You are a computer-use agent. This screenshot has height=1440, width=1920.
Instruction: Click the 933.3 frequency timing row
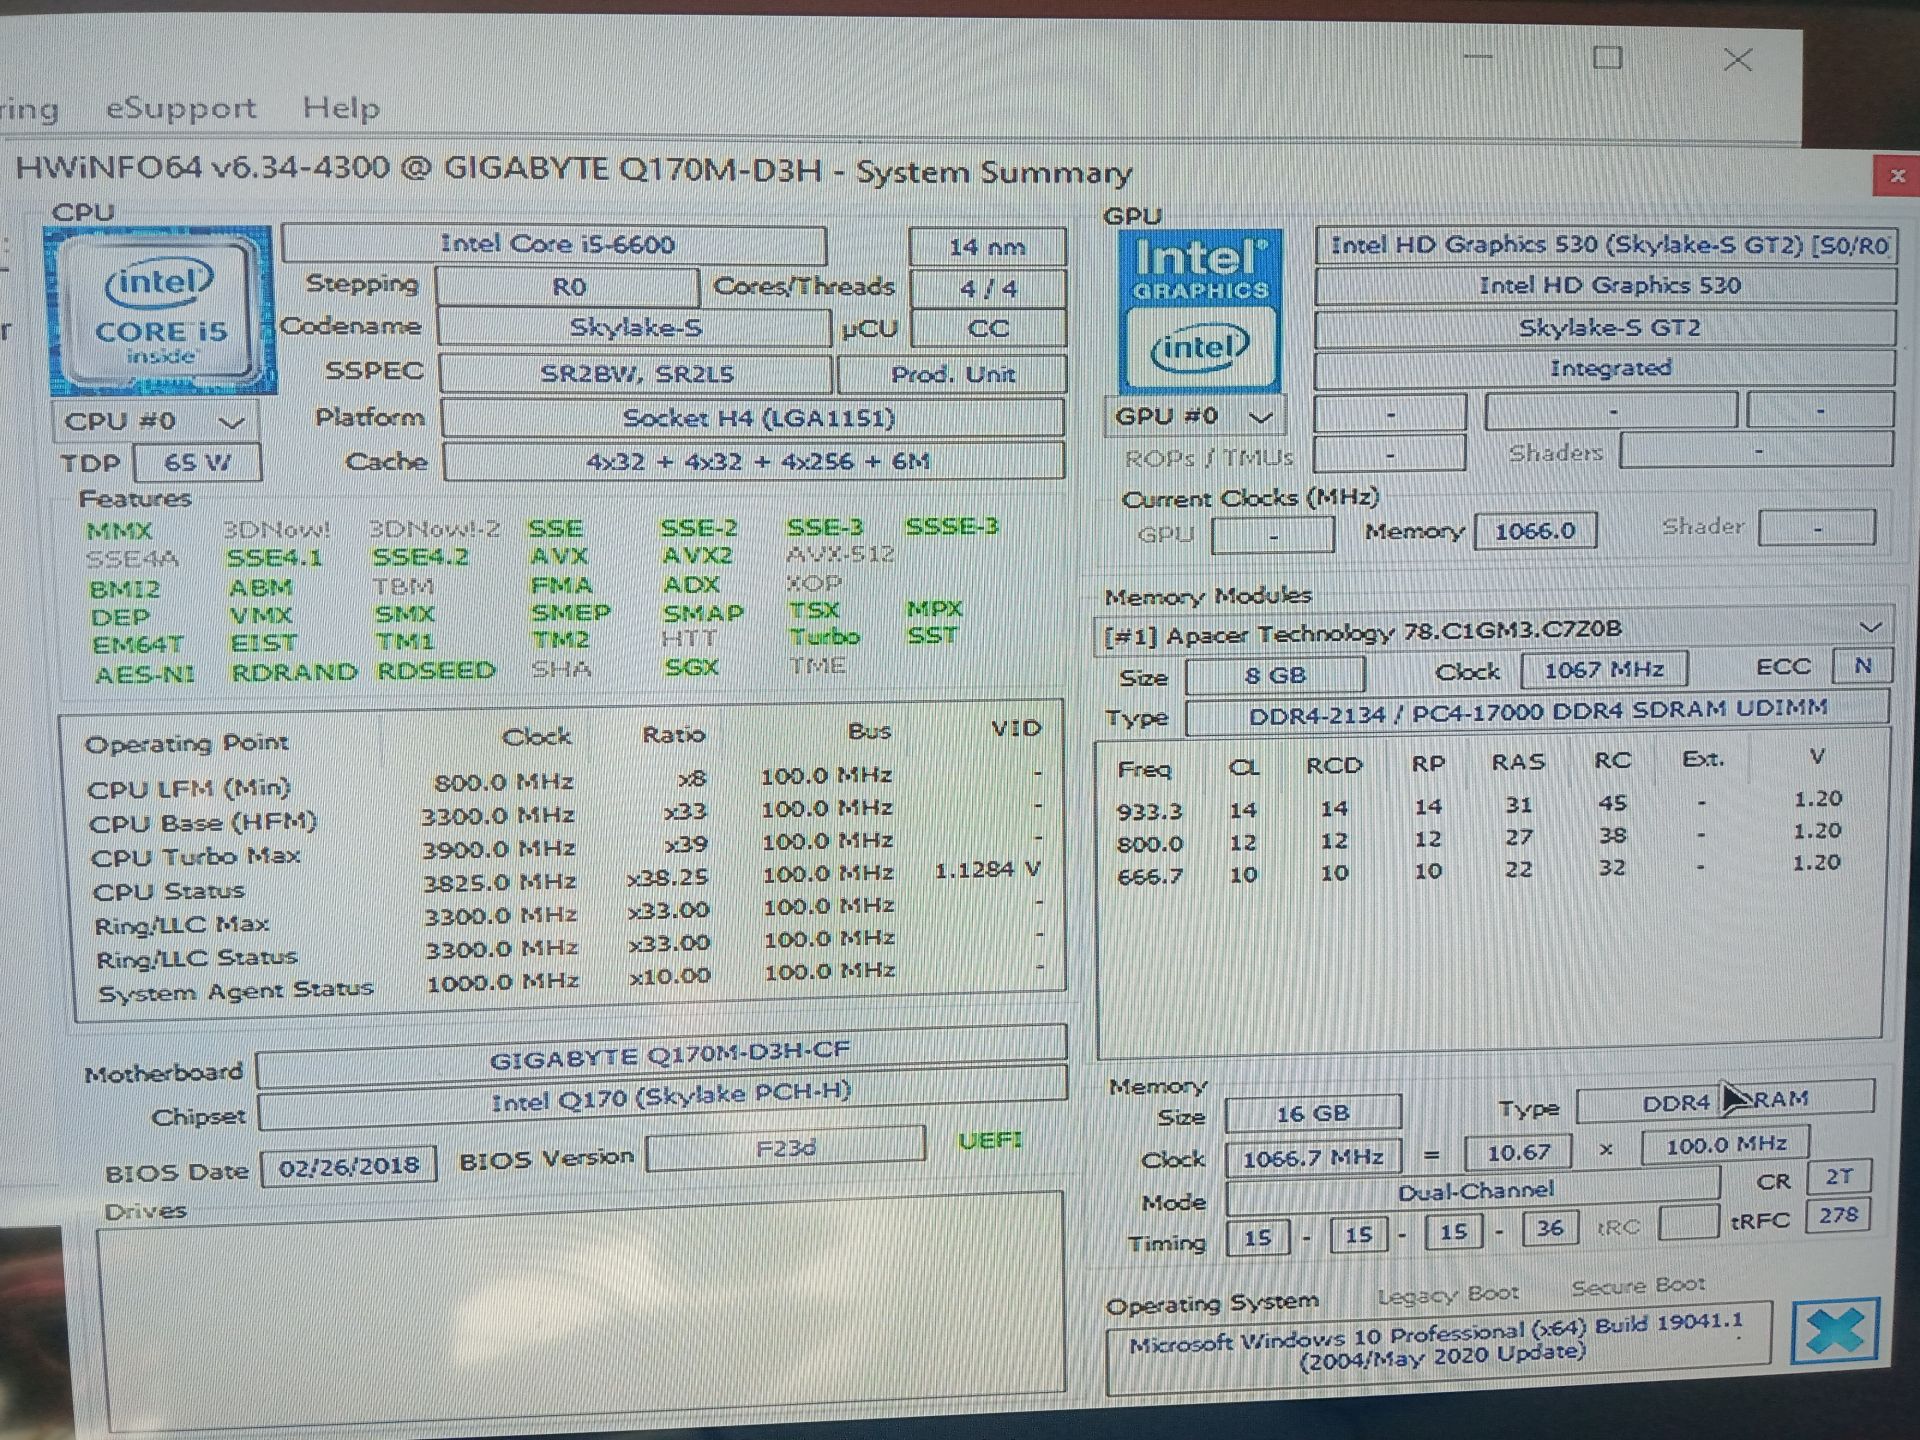[1480, 805]
